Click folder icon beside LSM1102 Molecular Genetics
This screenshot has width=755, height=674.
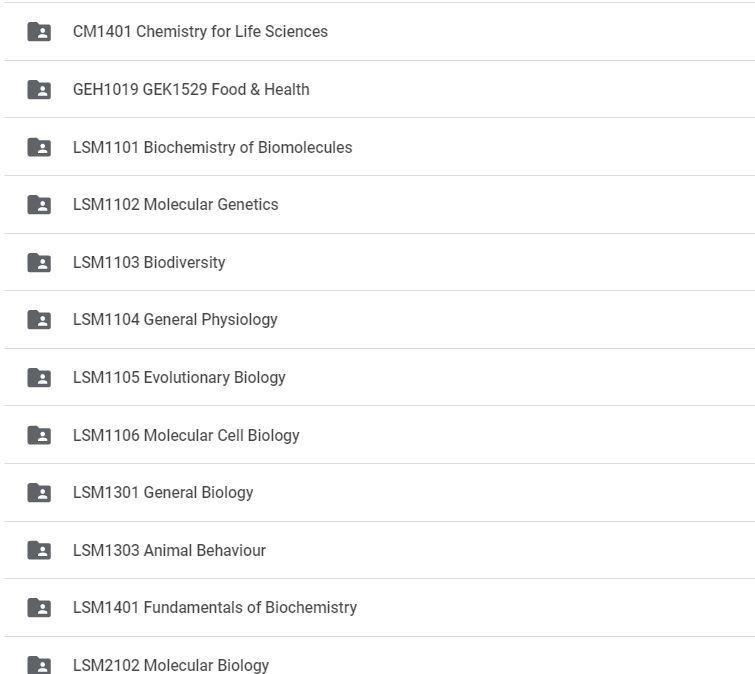coord(39,205)
